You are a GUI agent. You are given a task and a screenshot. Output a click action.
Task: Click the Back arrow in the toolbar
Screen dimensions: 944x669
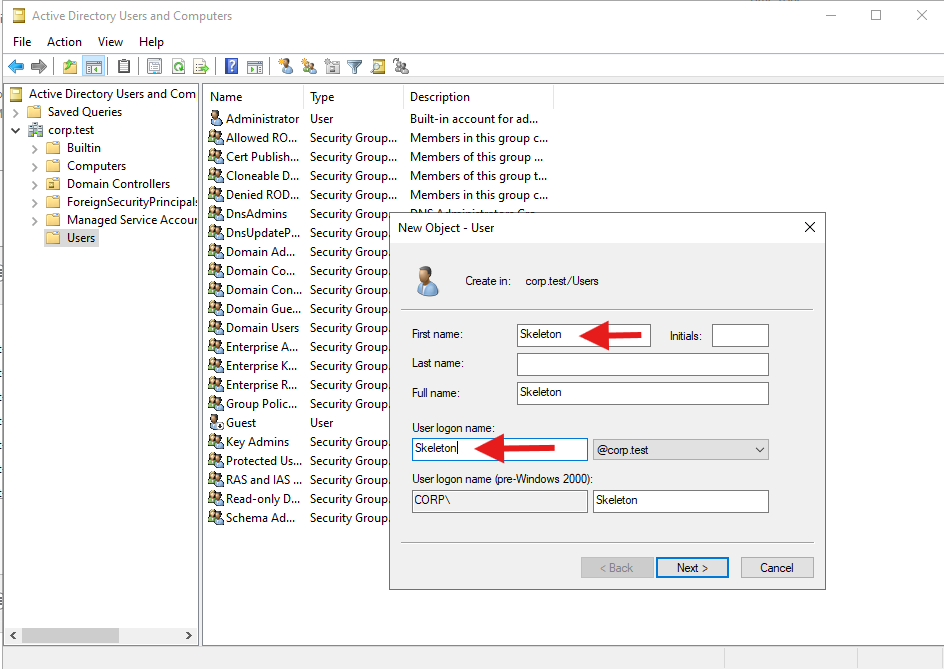pyautogui.click(x=16, y=66)
